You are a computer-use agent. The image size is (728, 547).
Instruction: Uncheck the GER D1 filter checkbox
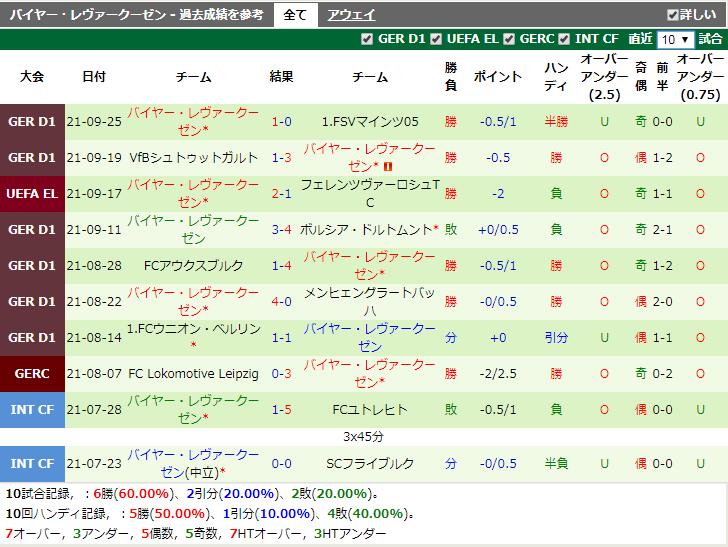367,39
